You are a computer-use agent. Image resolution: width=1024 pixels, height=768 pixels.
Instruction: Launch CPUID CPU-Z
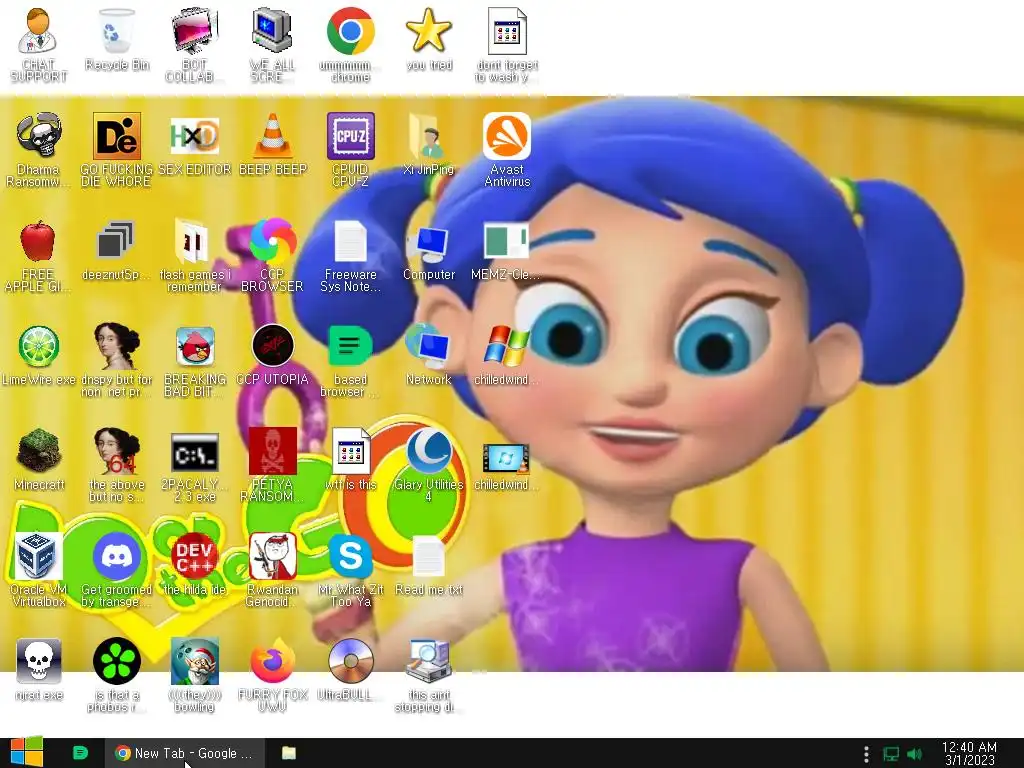coord(351,149)
